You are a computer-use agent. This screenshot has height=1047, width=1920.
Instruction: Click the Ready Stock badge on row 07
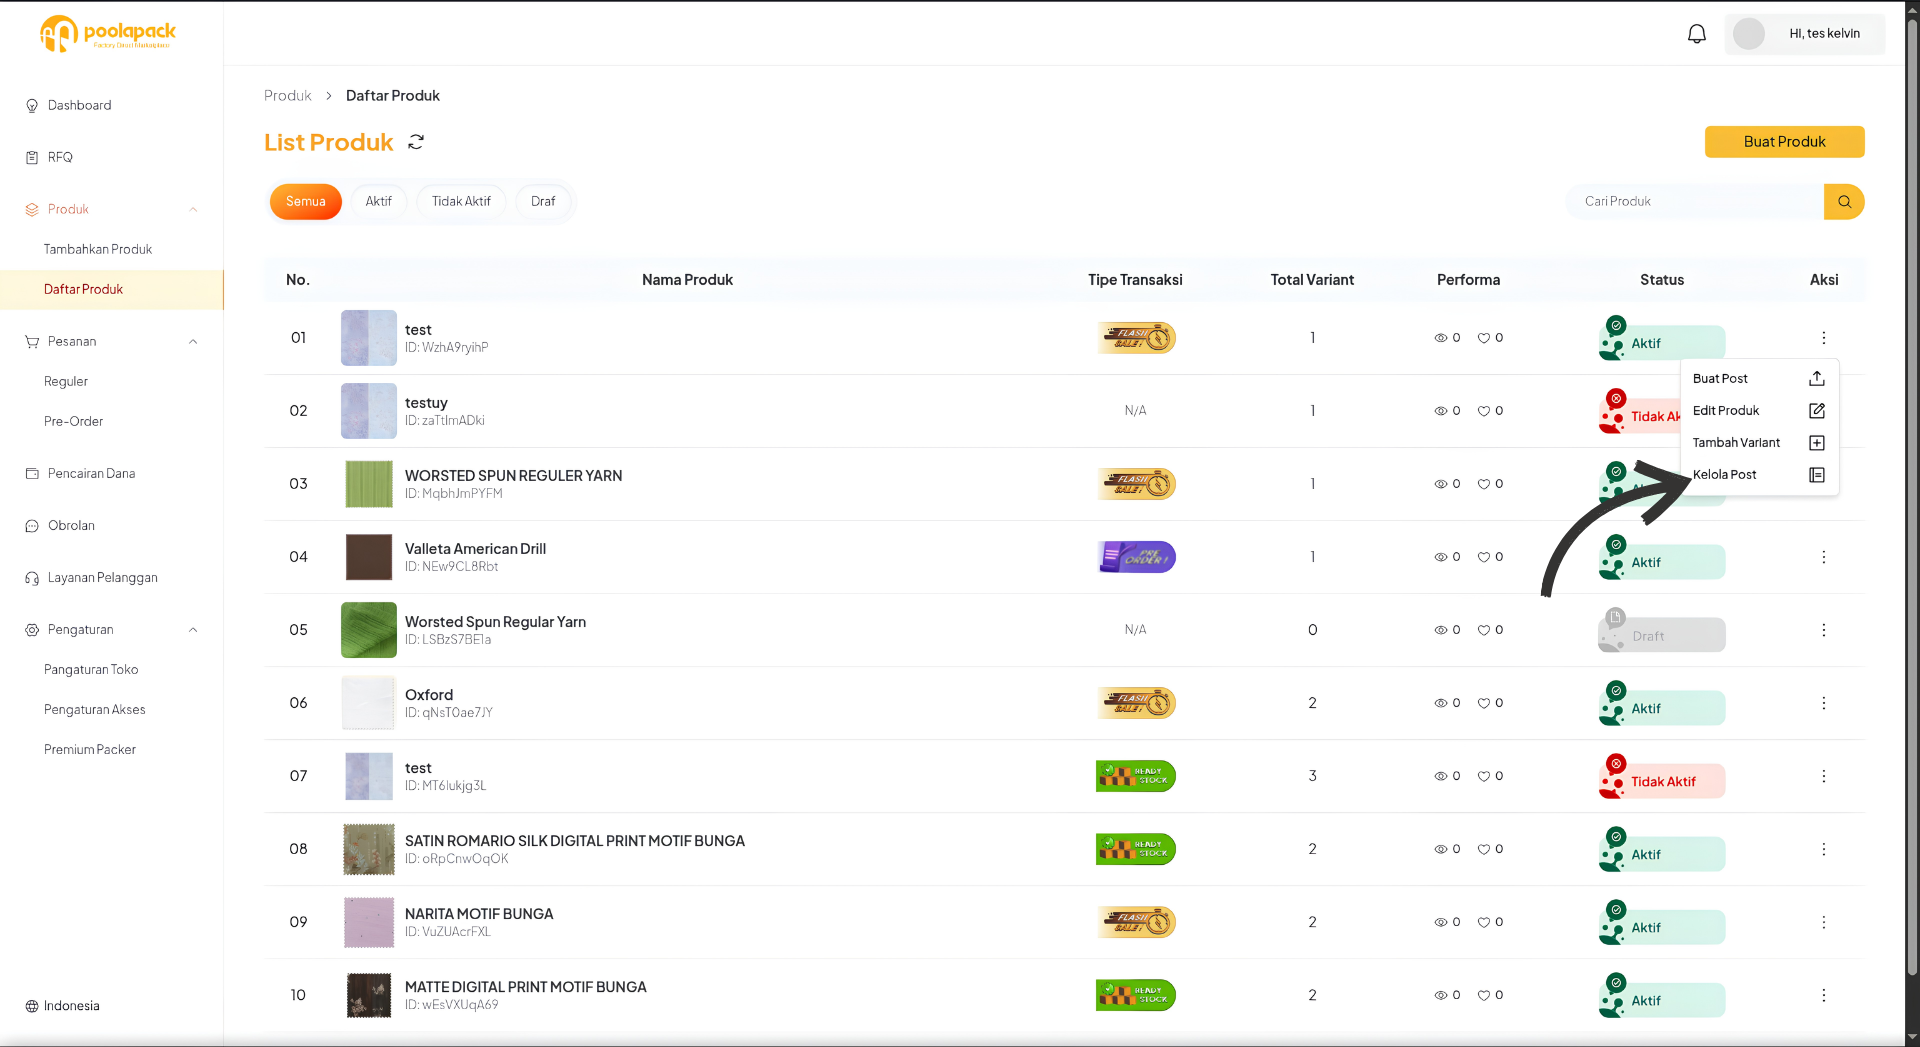pos(1136,776)
